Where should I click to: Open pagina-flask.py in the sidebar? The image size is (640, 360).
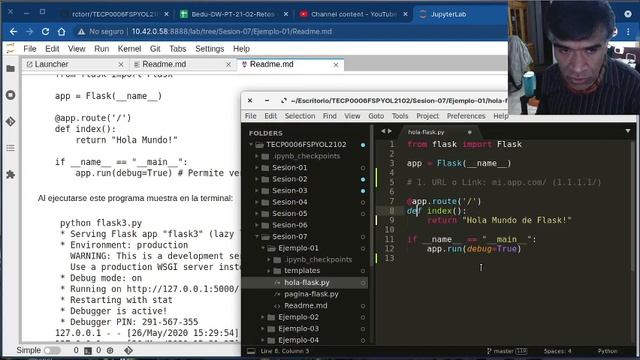pyautogui.click(x=311, y=294)
